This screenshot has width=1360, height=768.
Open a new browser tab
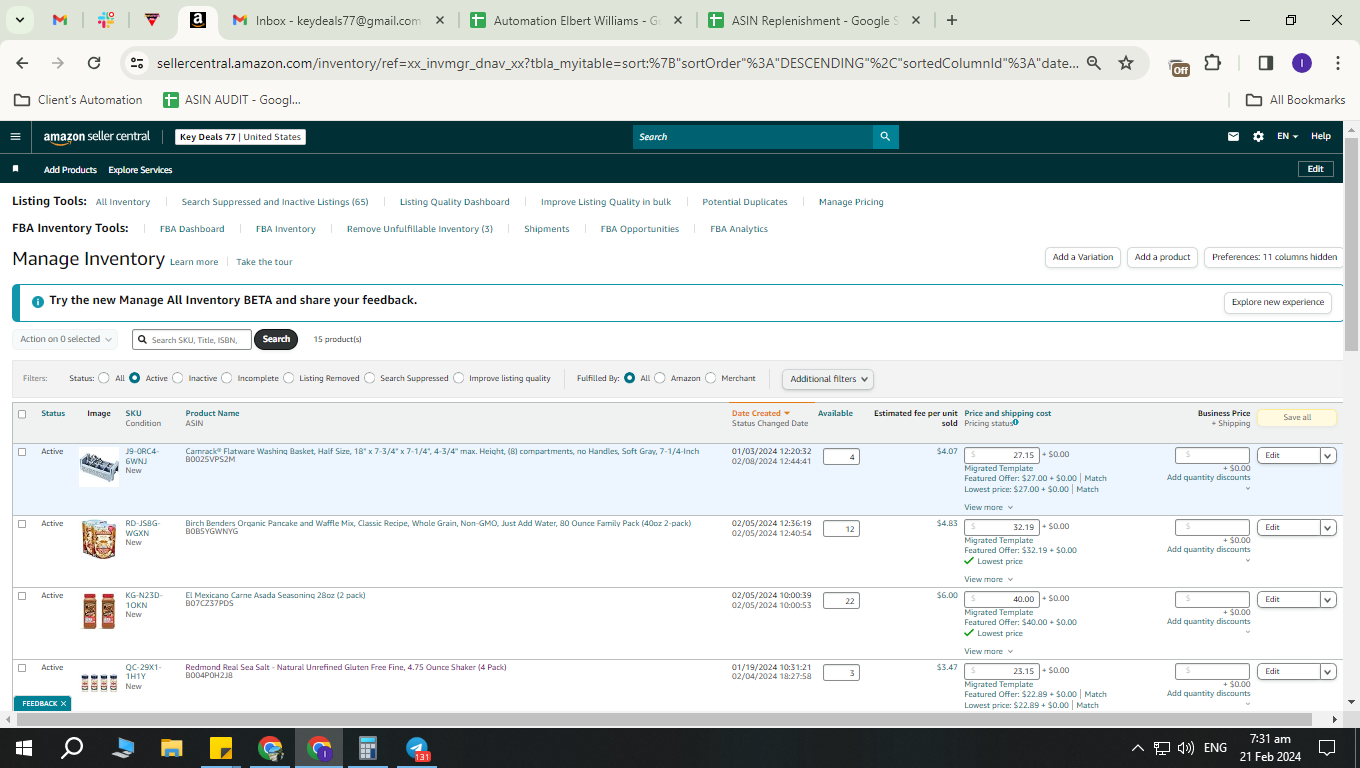(951, 20)
